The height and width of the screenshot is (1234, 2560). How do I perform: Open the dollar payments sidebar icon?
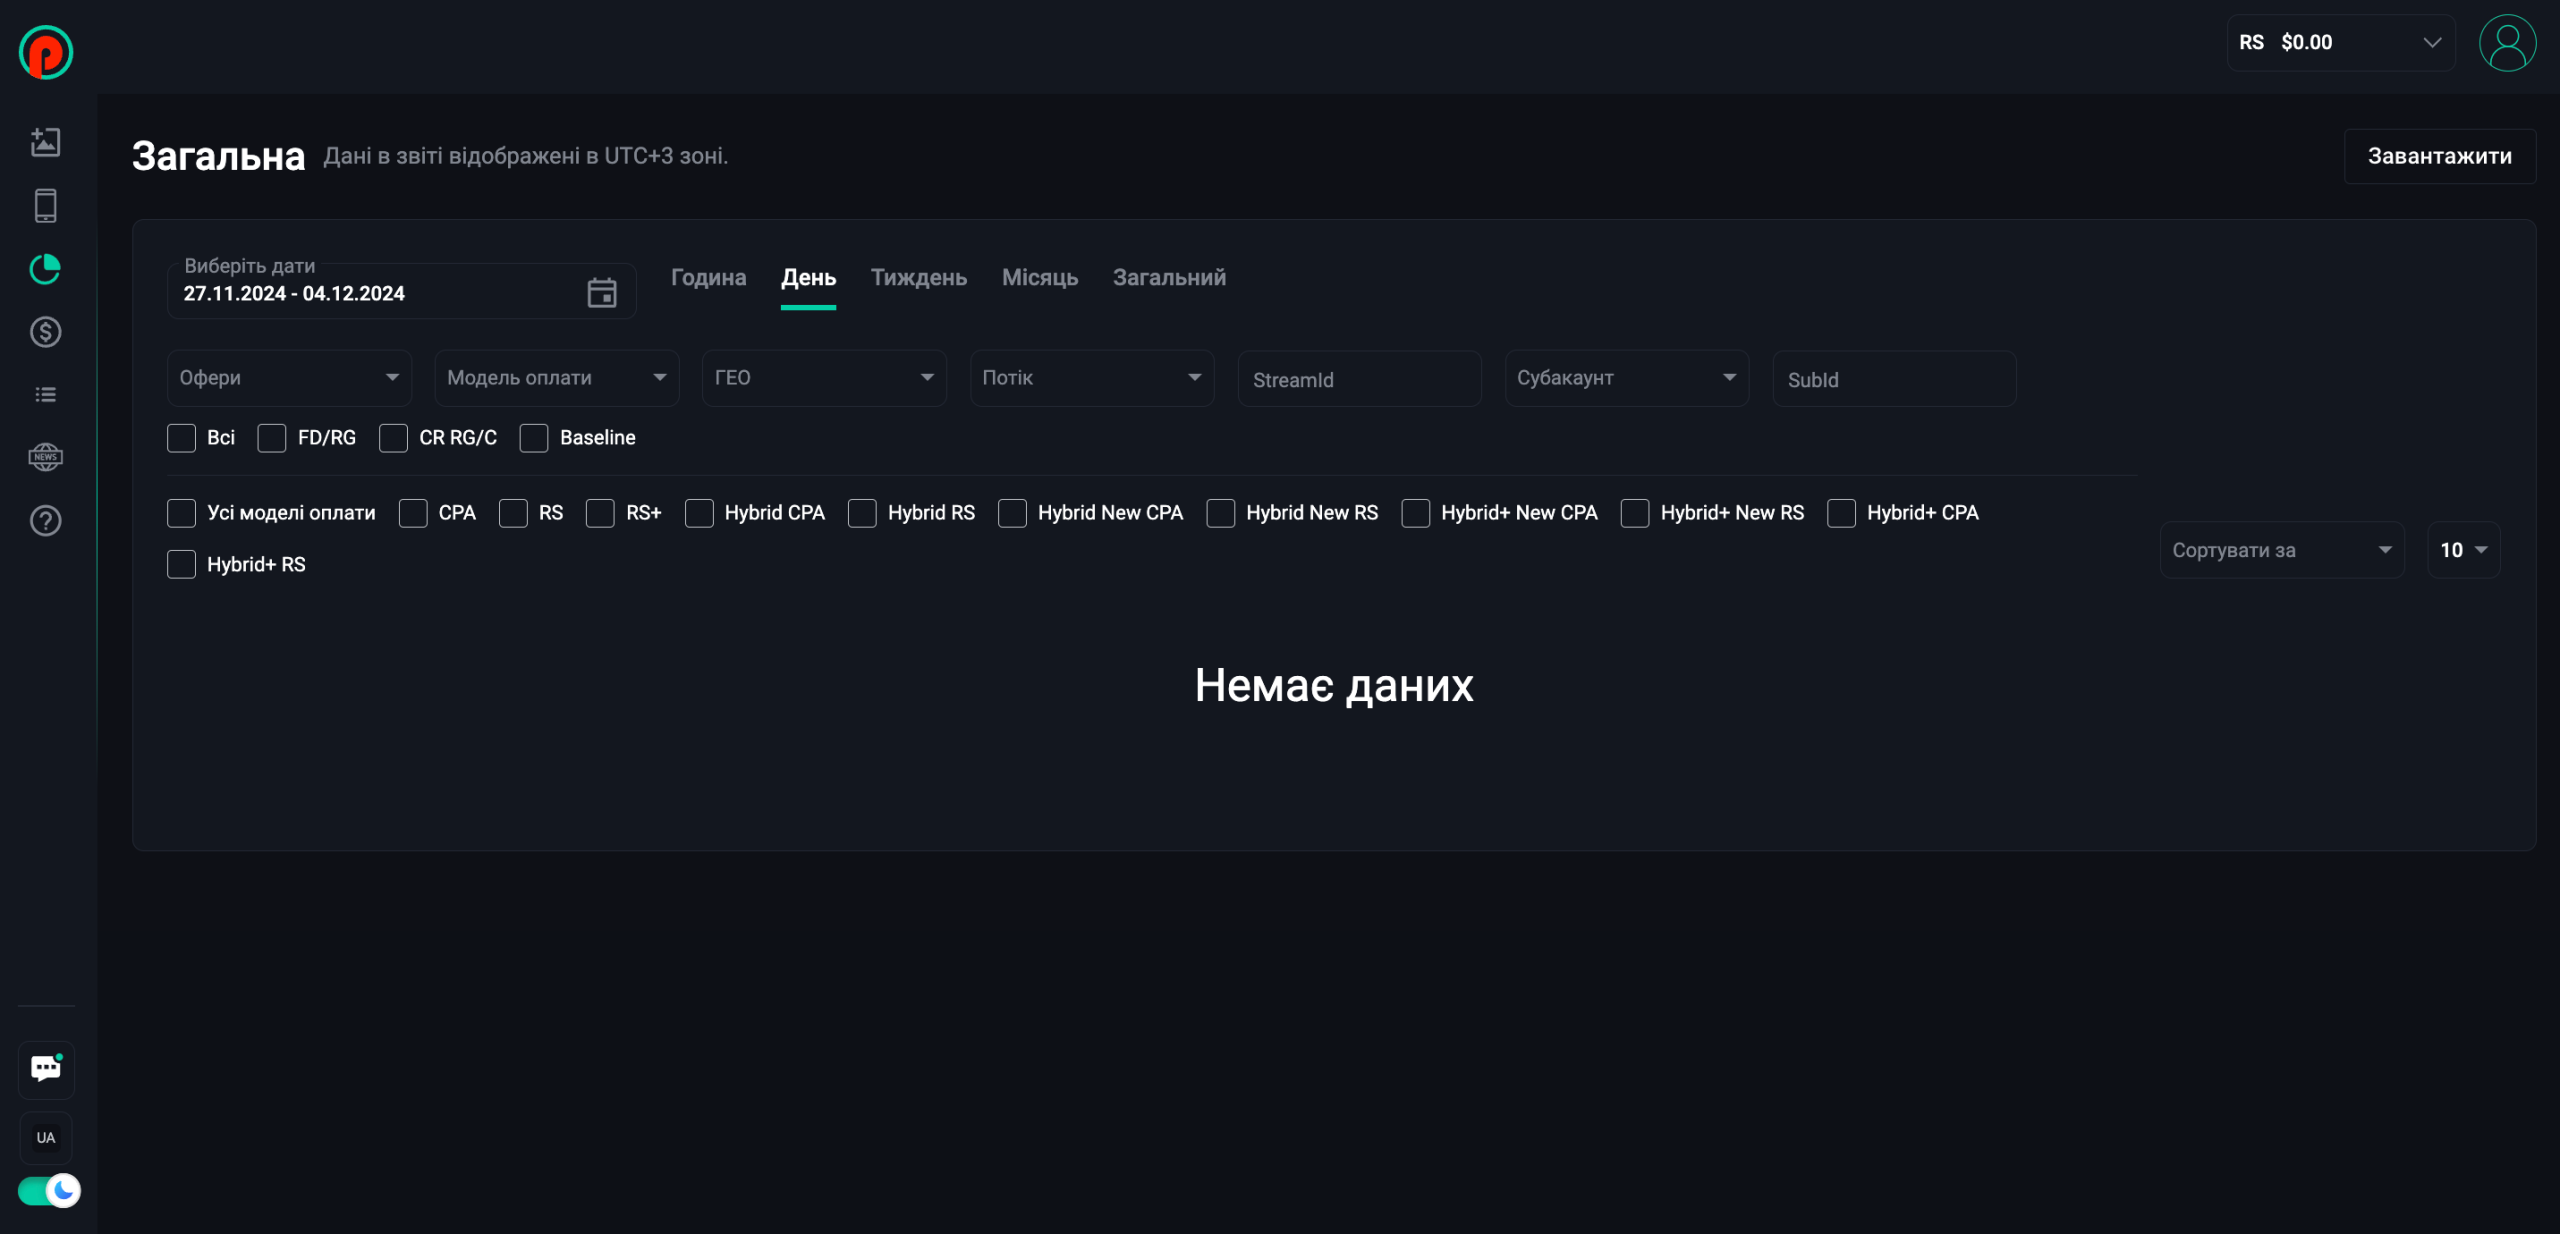tap(46, 332)
